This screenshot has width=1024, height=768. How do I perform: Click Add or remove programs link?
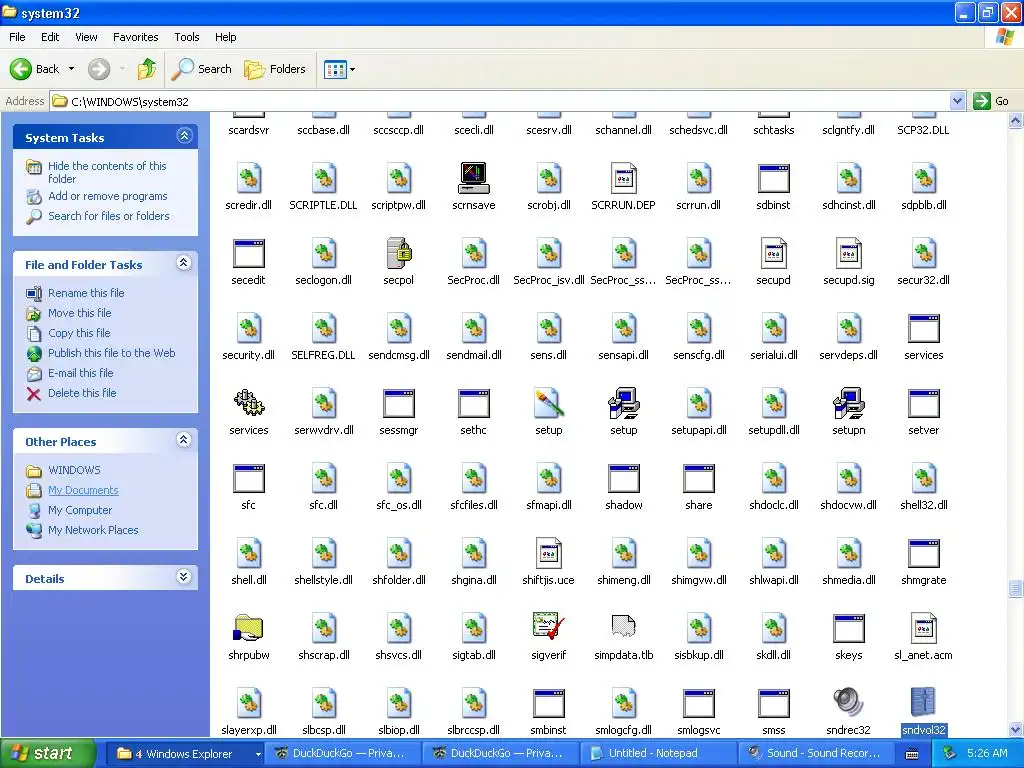(108, 196)
